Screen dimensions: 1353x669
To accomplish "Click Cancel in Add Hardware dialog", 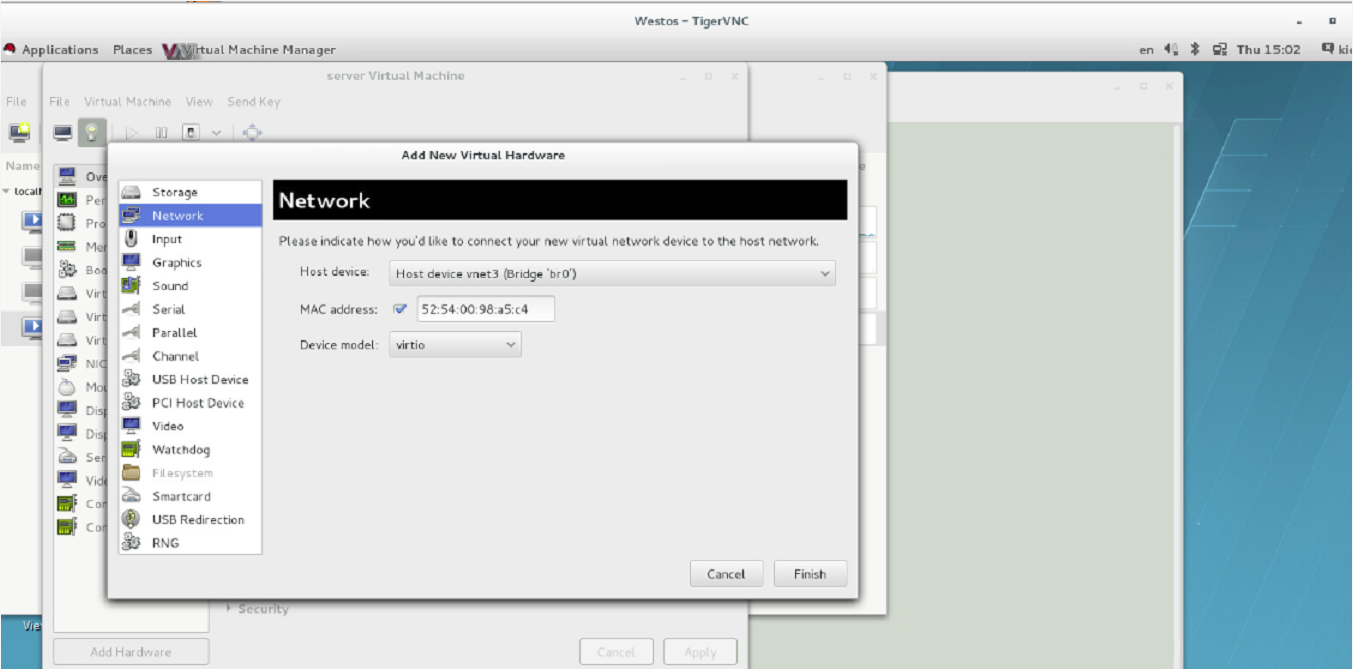I will tap(726, 574).
